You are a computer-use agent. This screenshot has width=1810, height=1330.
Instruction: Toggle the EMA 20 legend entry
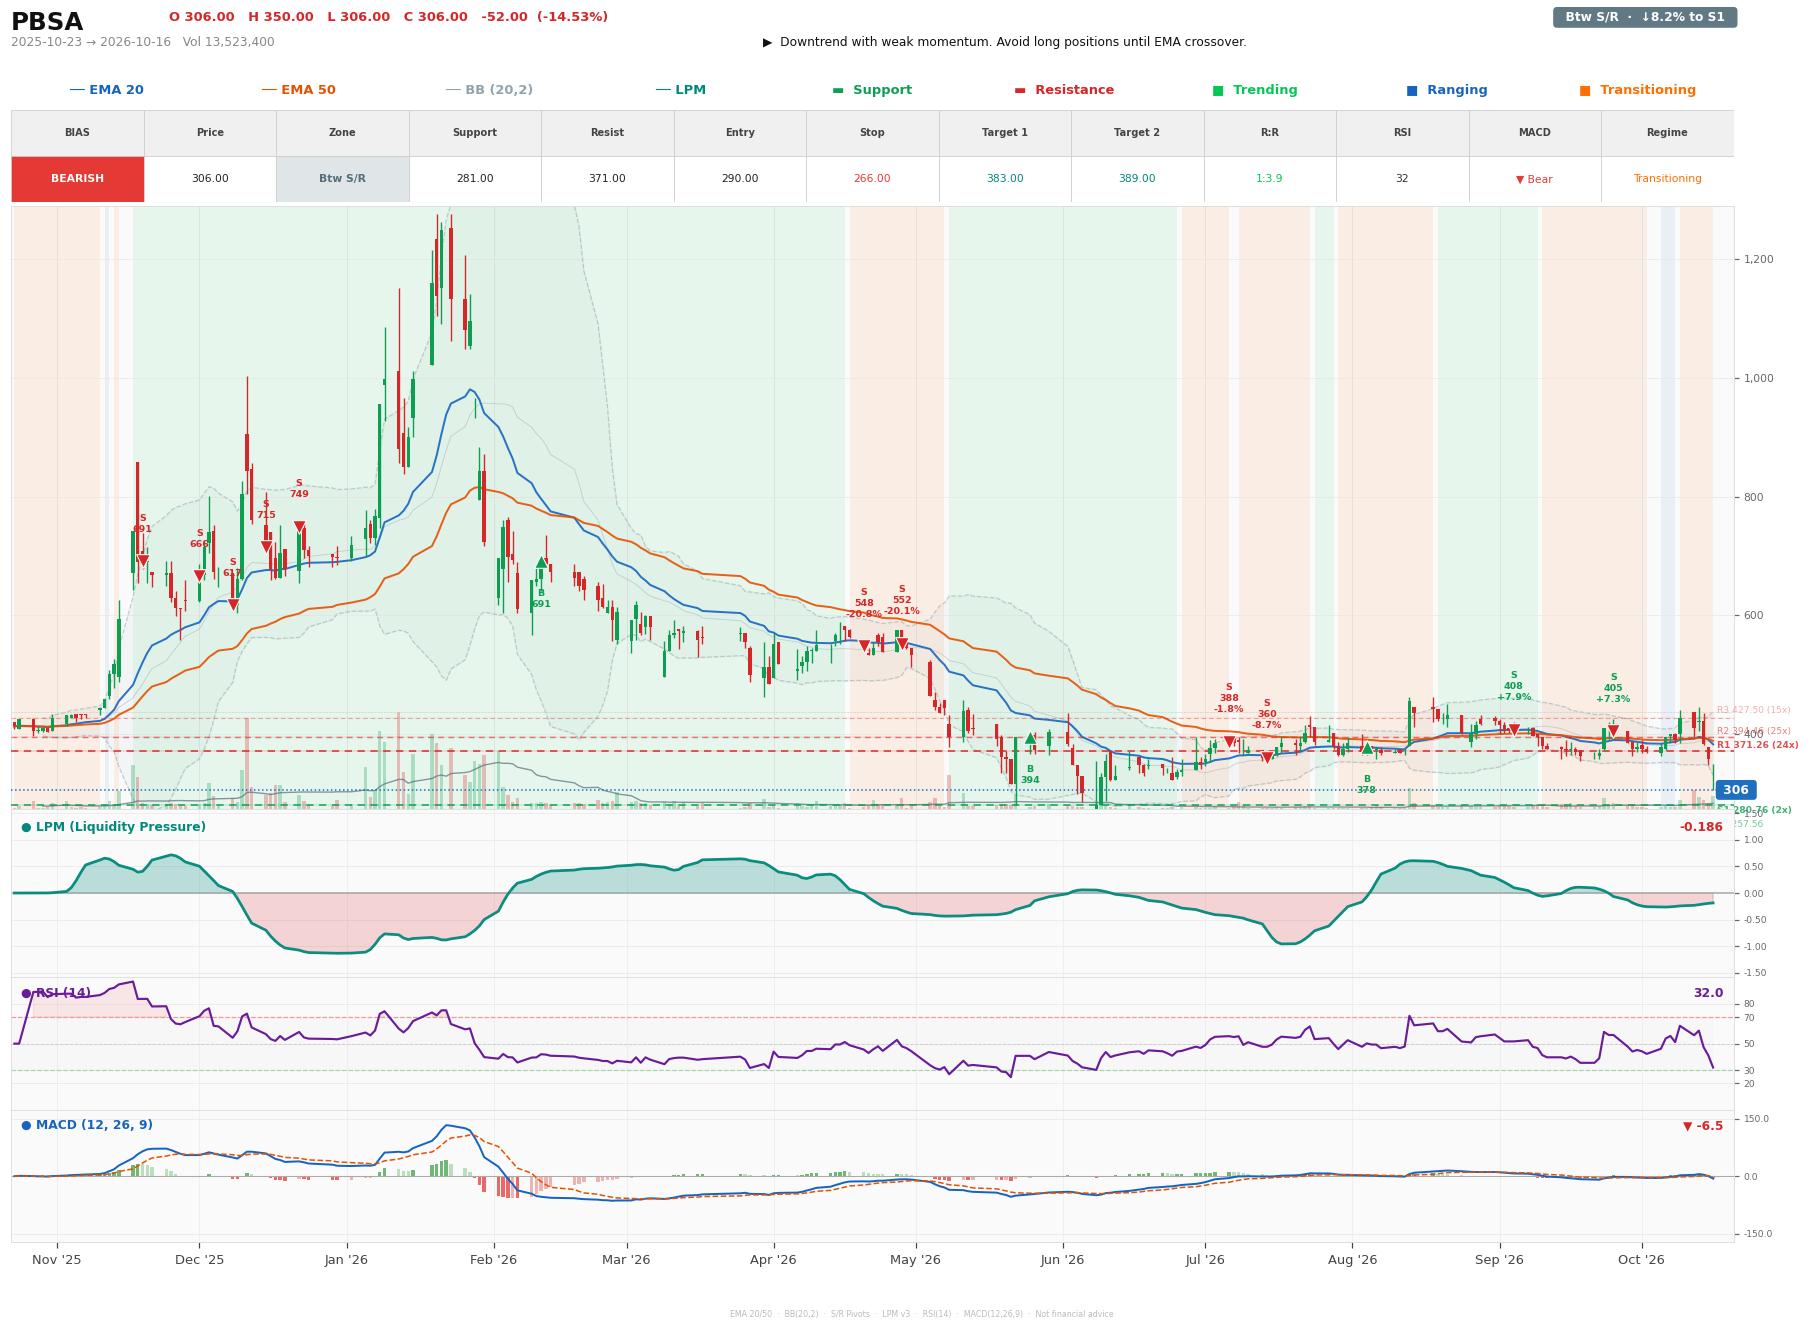pyautogui.click(x=106, y=90)
